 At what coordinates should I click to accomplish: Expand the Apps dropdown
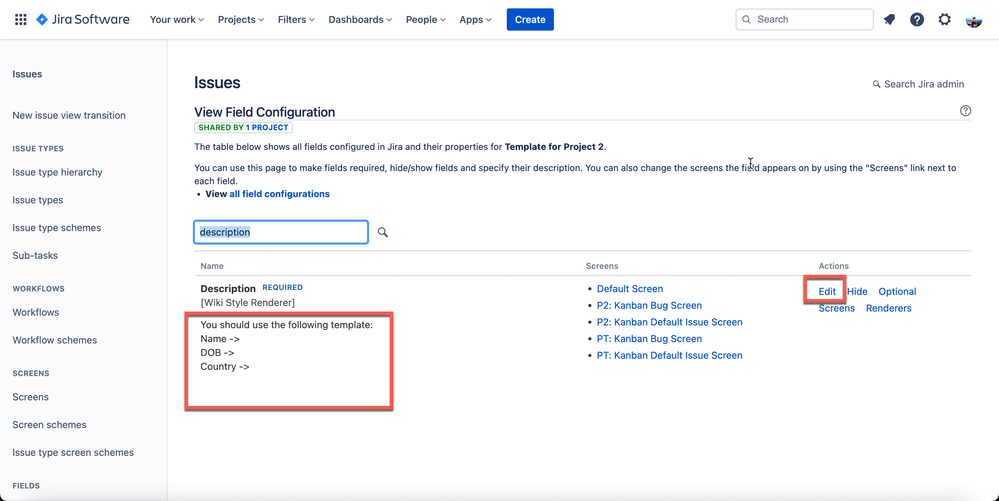475,20
